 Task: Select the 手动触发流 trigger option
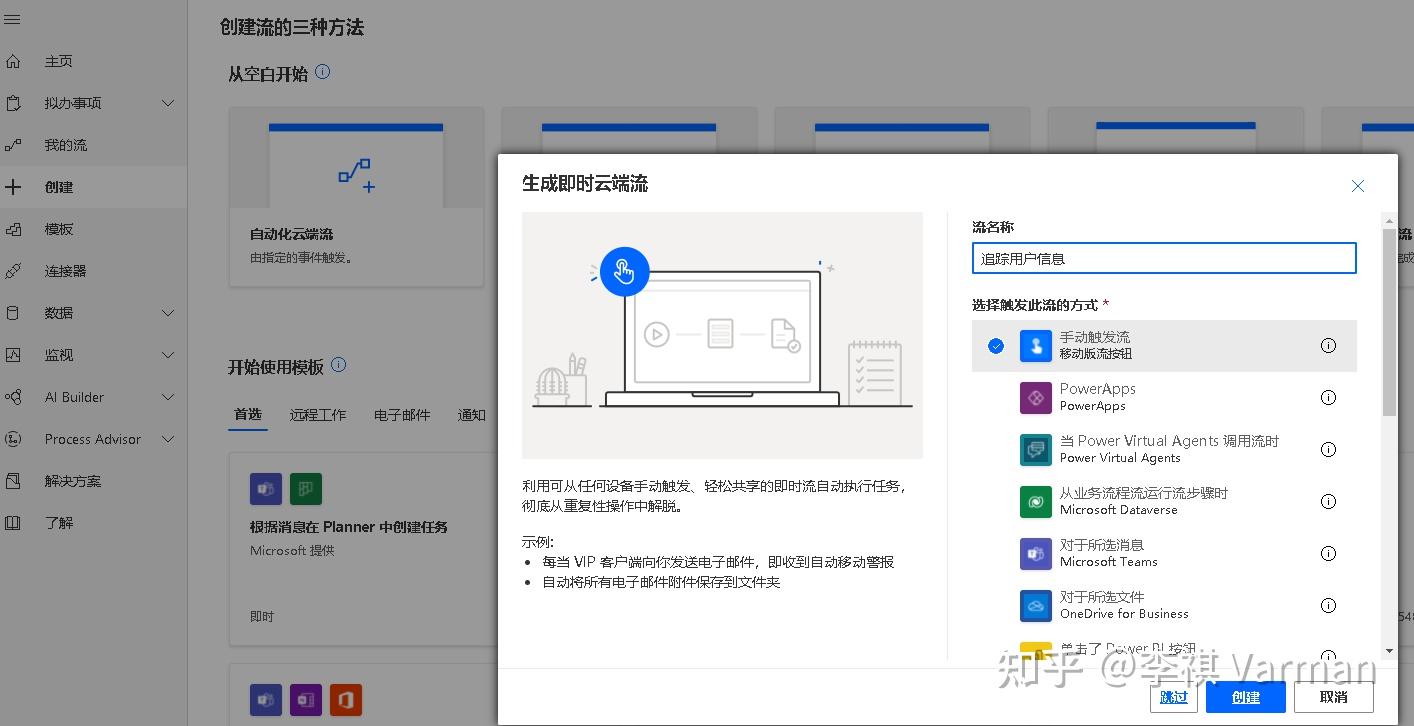tap(1150, 345)
